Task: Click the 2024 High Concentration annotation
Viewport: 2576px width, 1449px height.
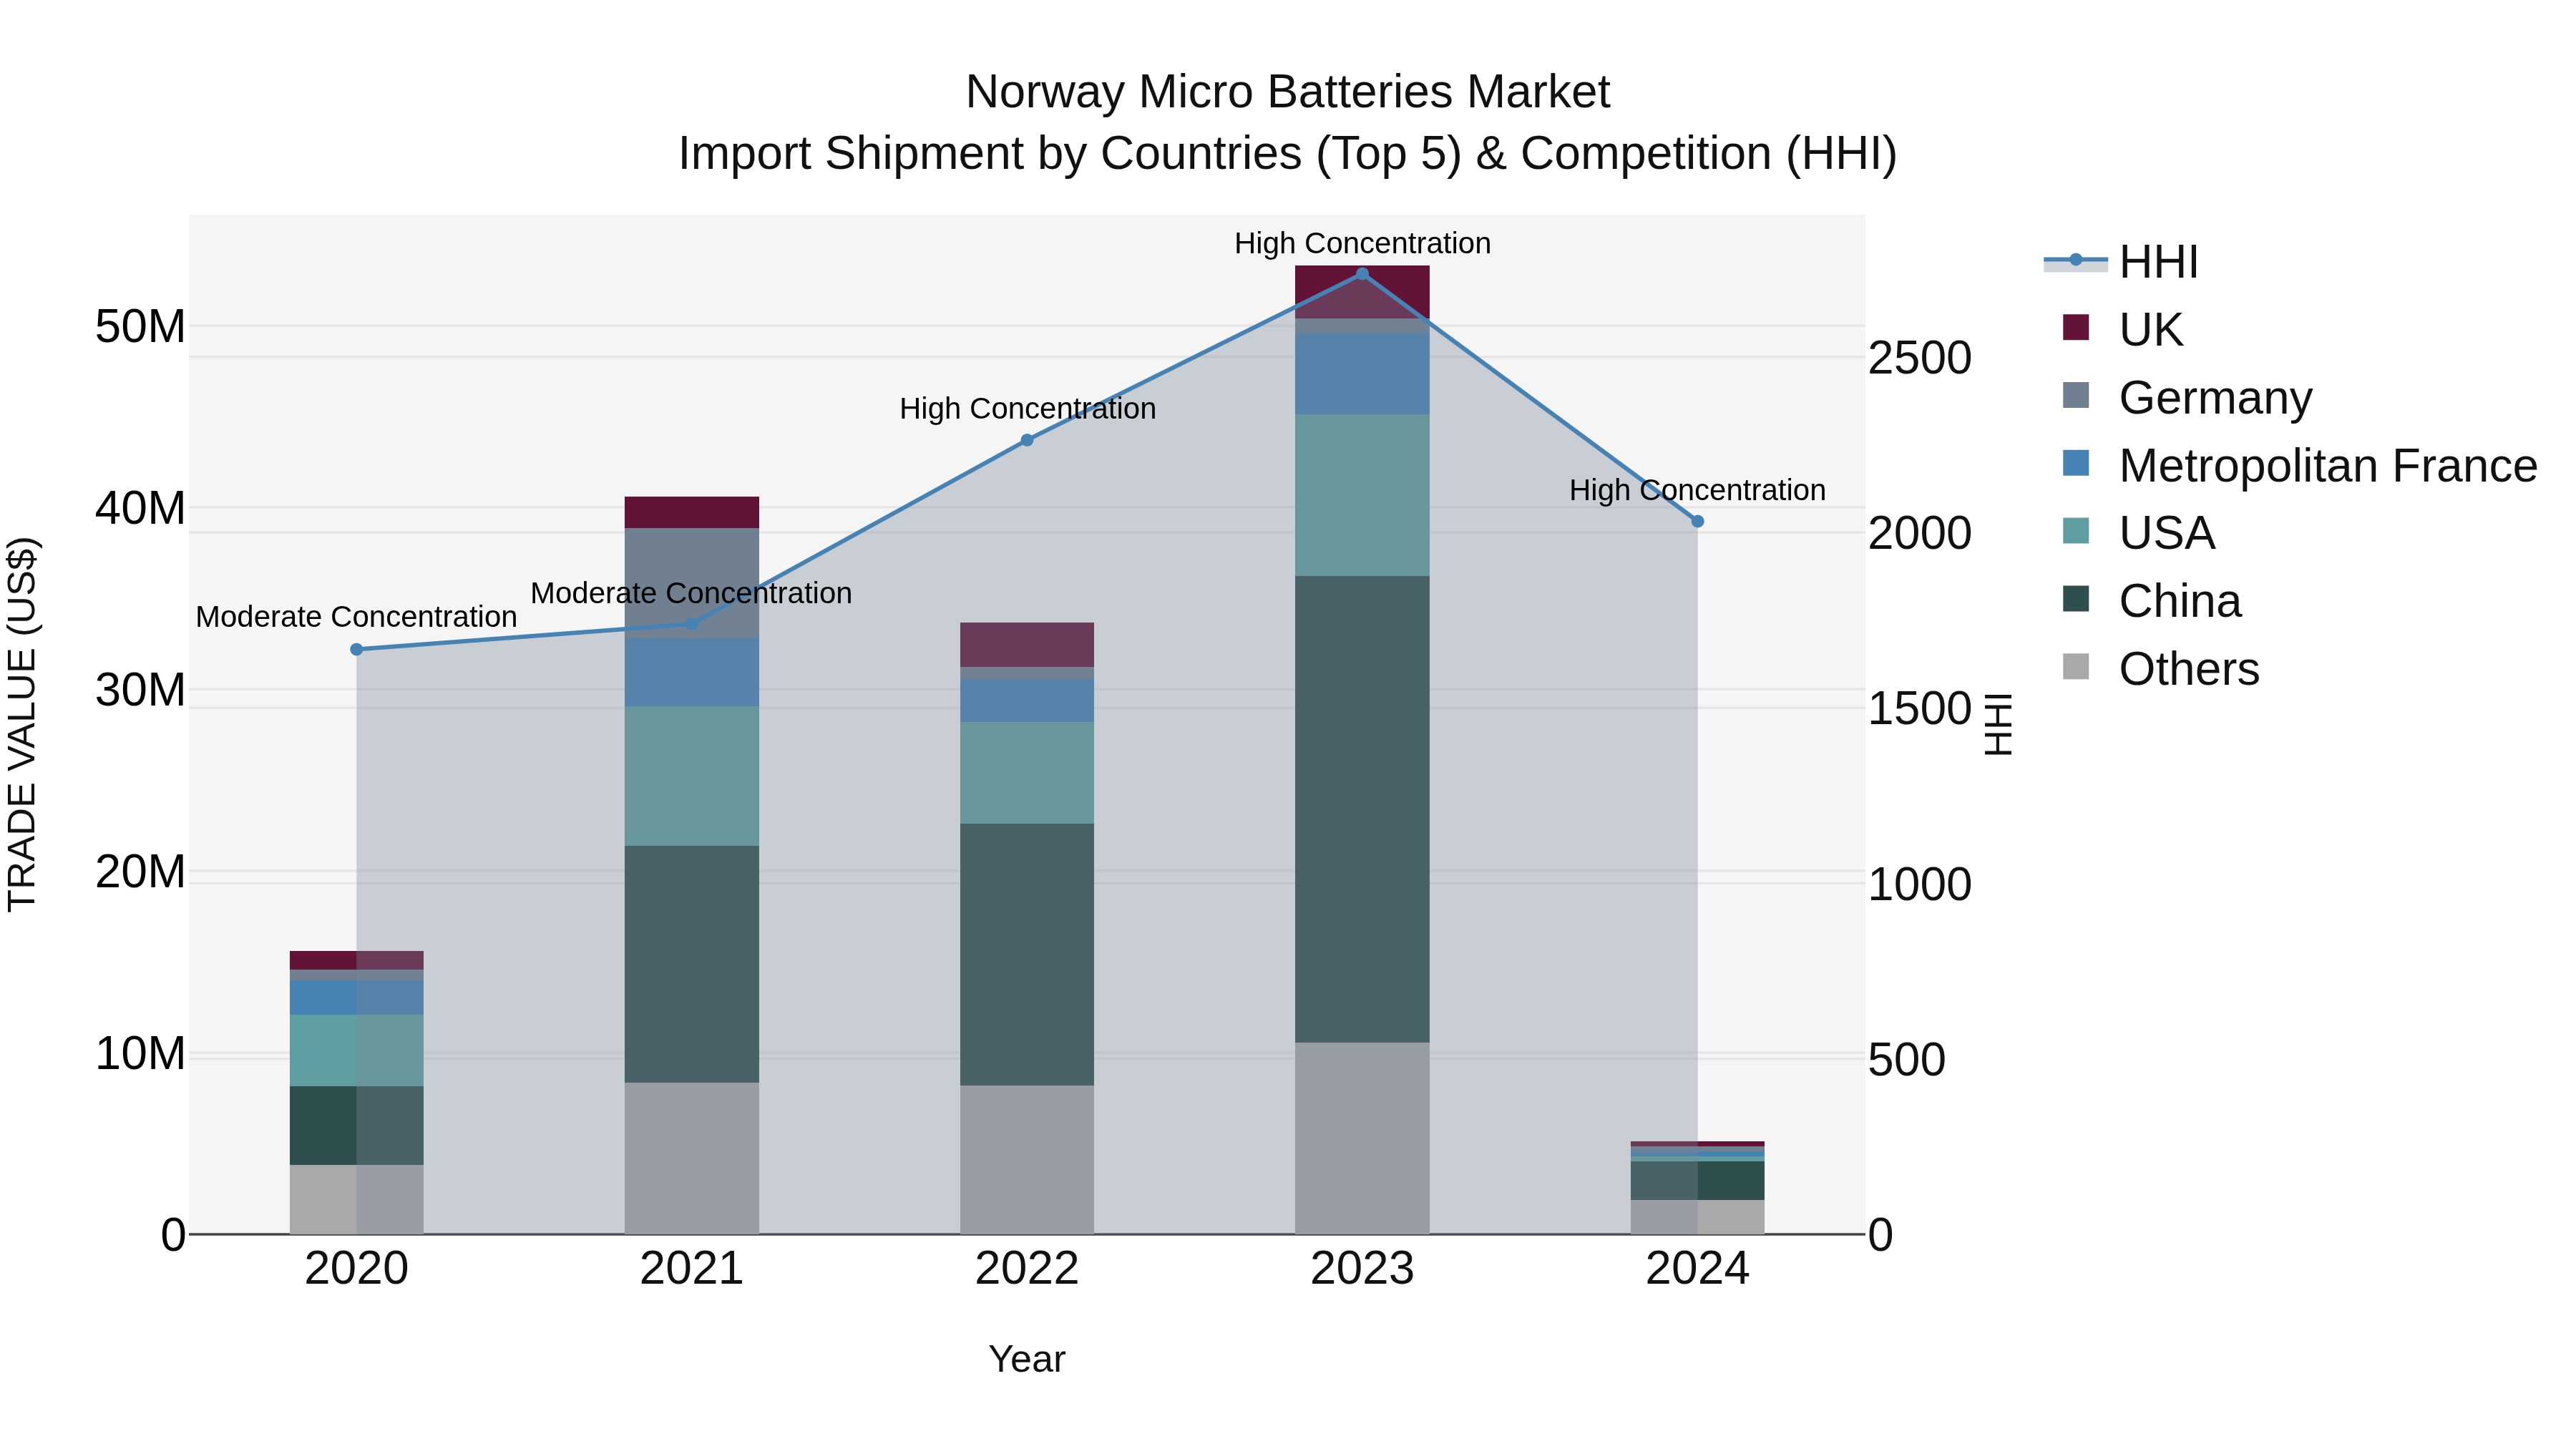Action: (x=1697, y=491)
